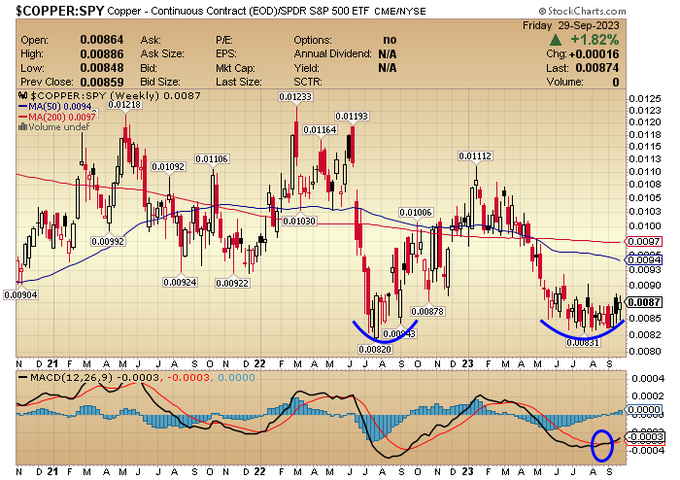
Task: Click the low label 0.00922
Action: (x=233, y=283)
